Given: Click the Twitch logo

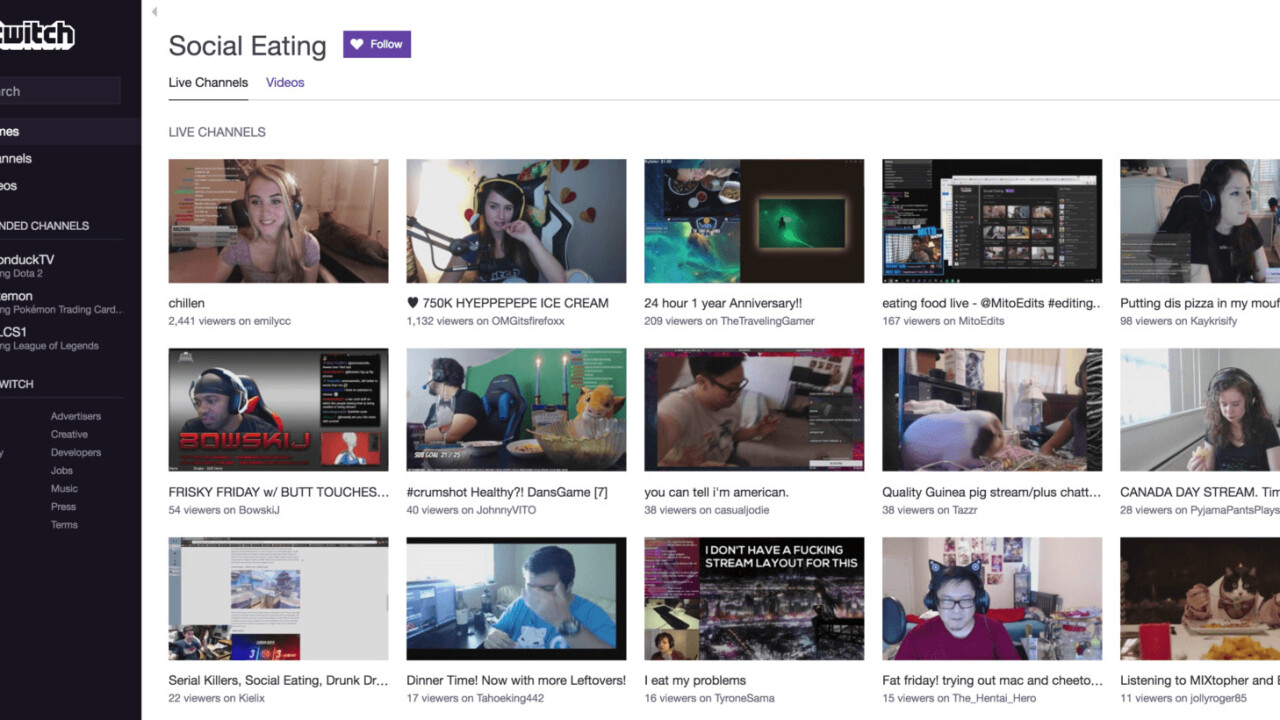Looking at the screenshot, I should click(37, 35).
